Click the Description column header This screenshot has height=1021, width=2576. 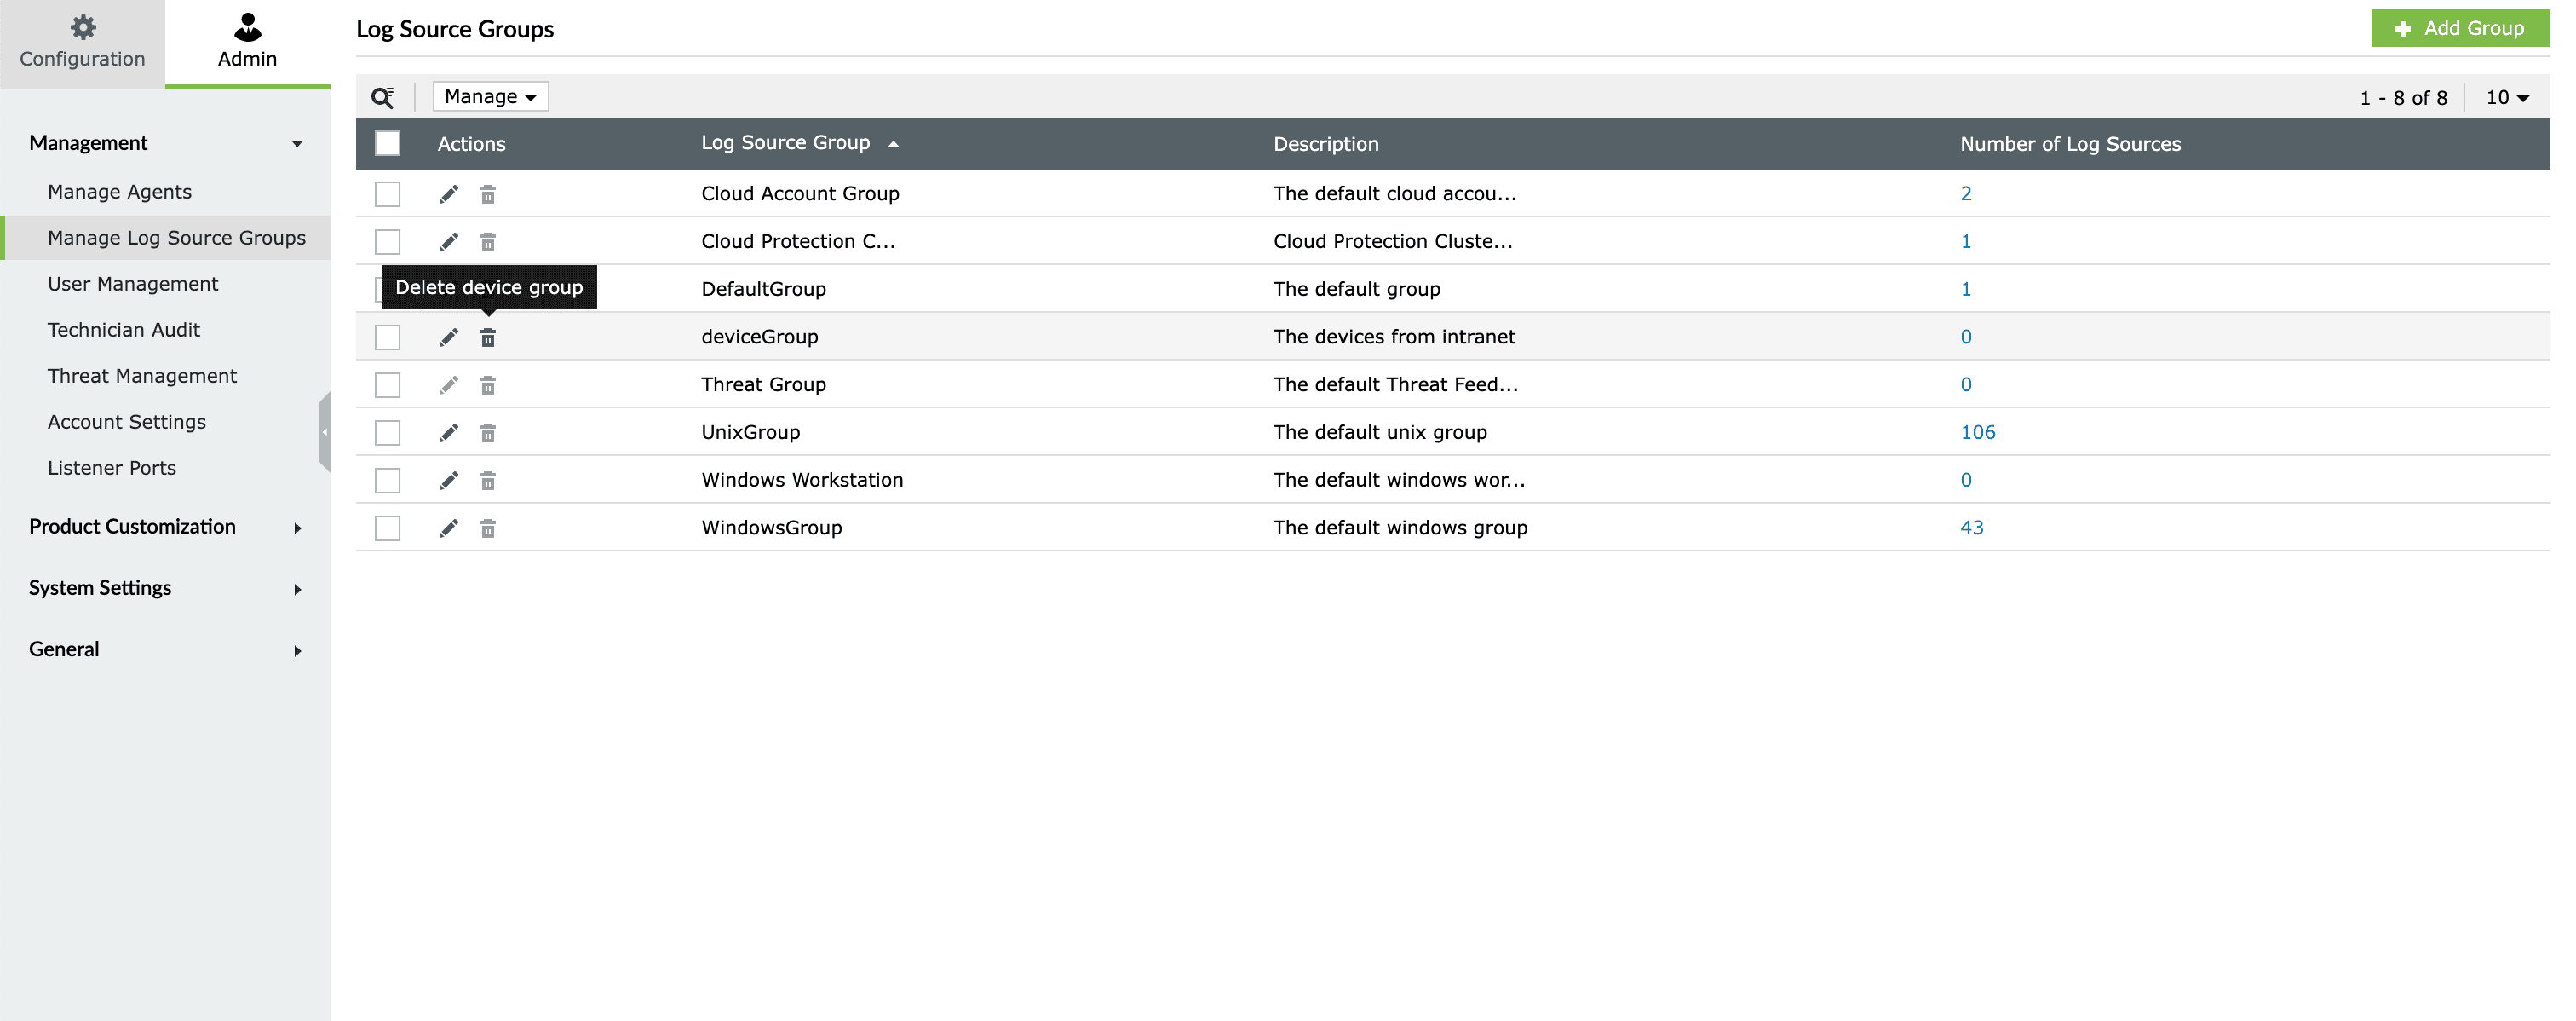[x=1325, y=144]
